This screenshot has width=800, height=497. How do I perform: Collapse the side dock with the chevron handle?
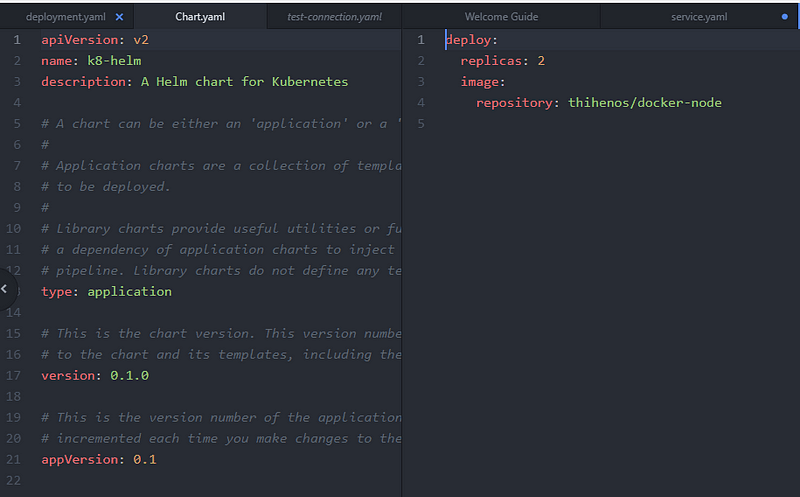[5, 289]
